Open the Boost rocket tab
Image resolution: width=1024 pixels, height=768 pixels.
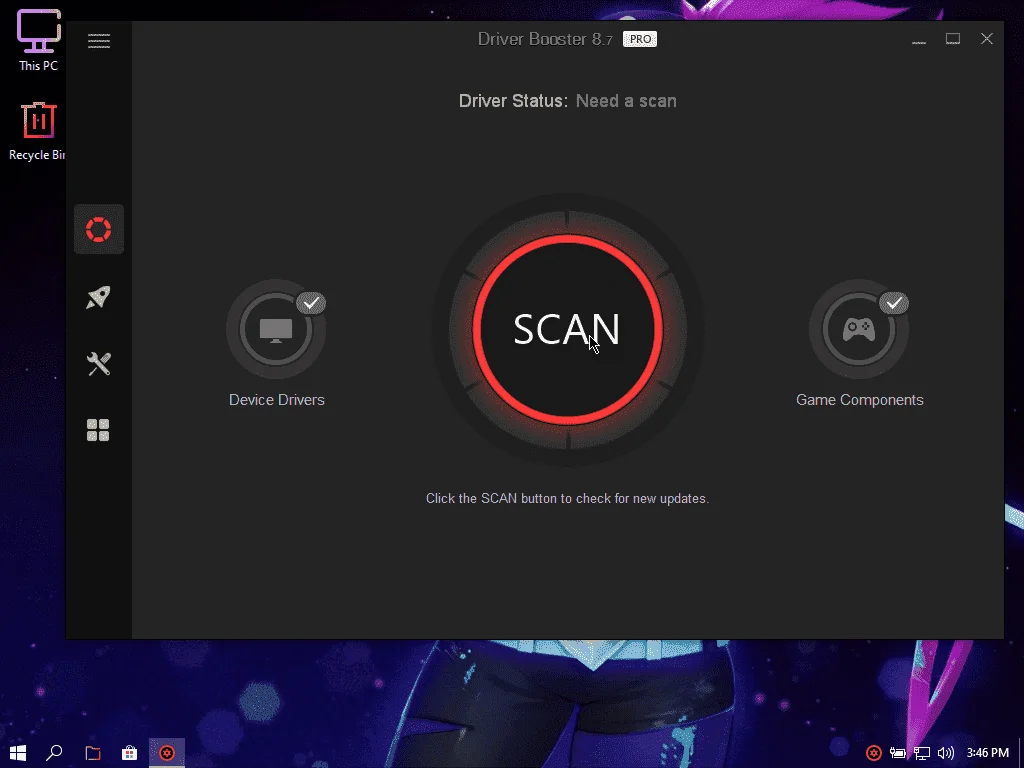pos(99,297)
